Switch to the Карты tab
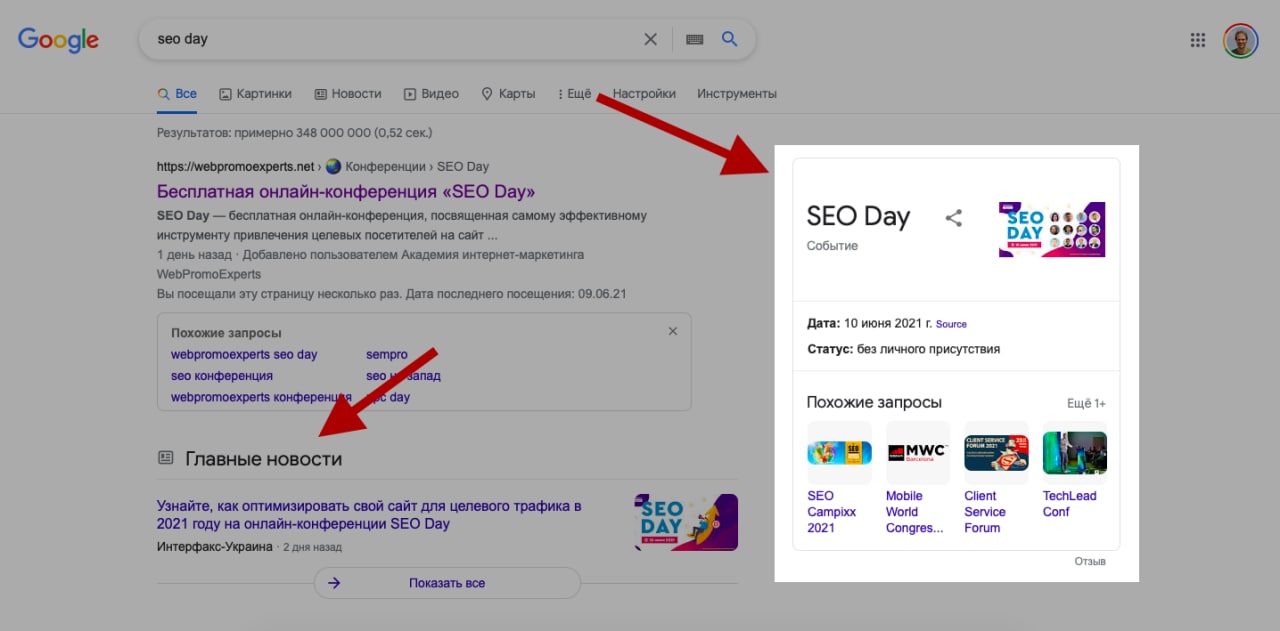This screenshot has height=631, width=1280. click(508, 94)
